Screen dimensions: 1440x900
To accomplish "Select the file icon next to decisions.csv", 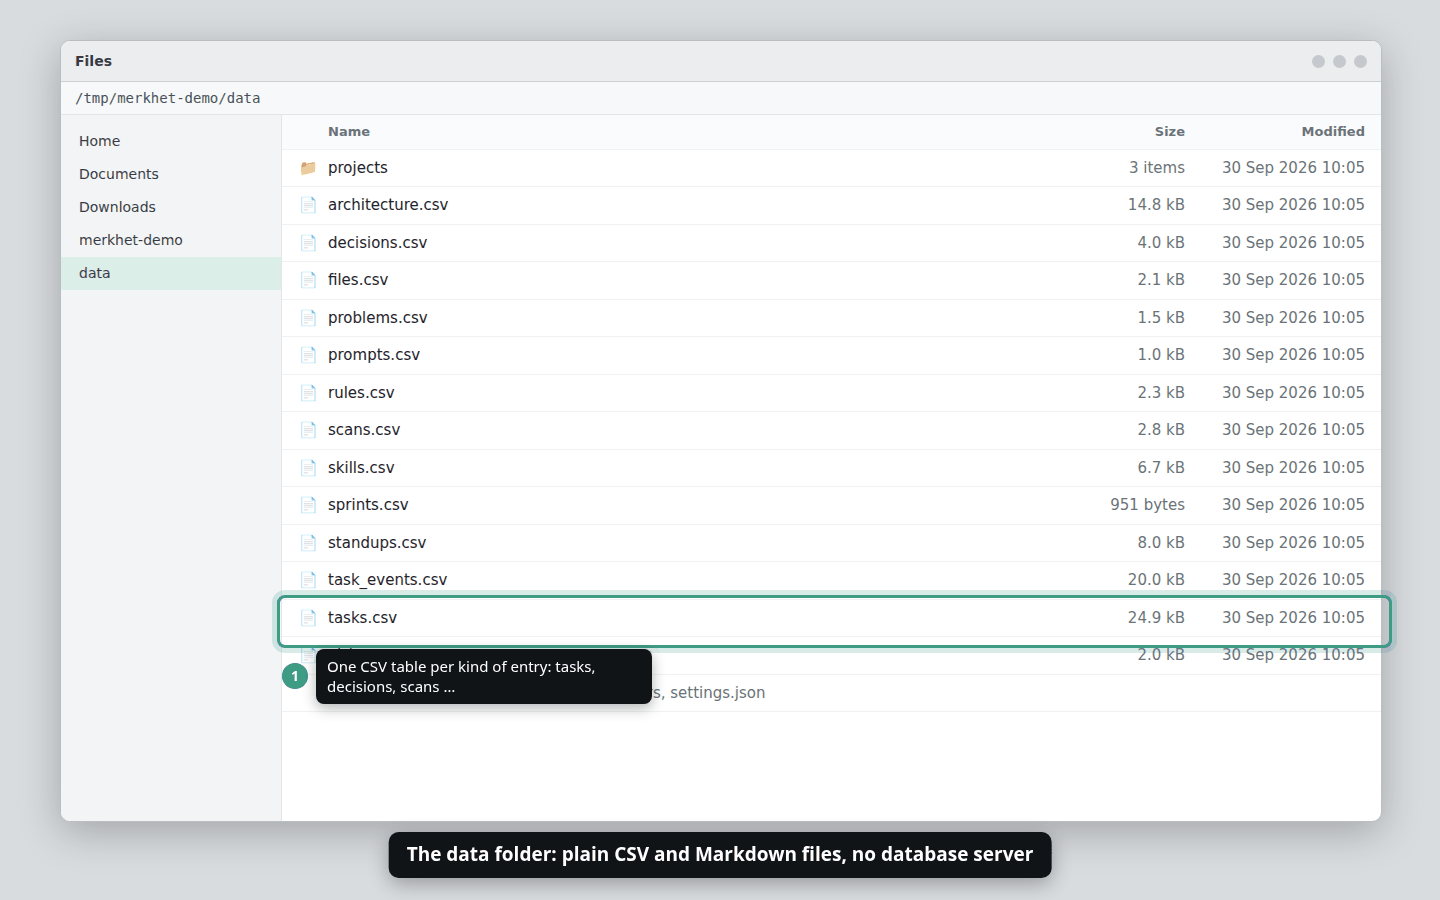I will (308, 243).
